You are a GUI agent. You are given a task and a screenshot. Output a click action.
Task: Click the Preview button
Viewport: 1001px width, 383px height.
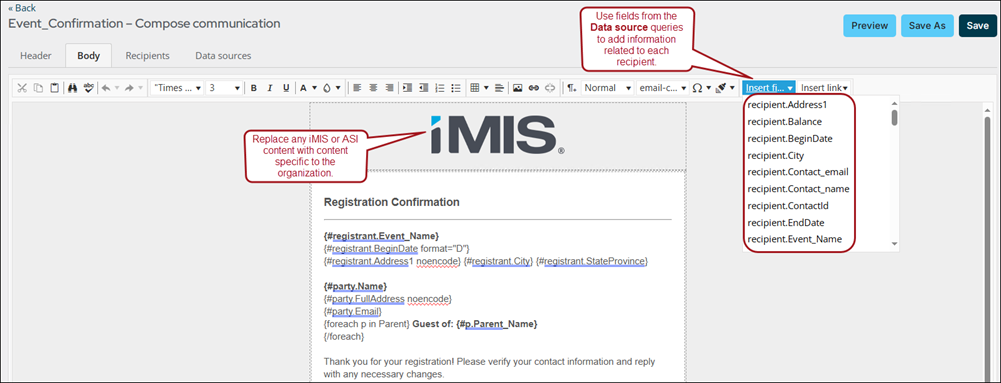coord(869,26)
